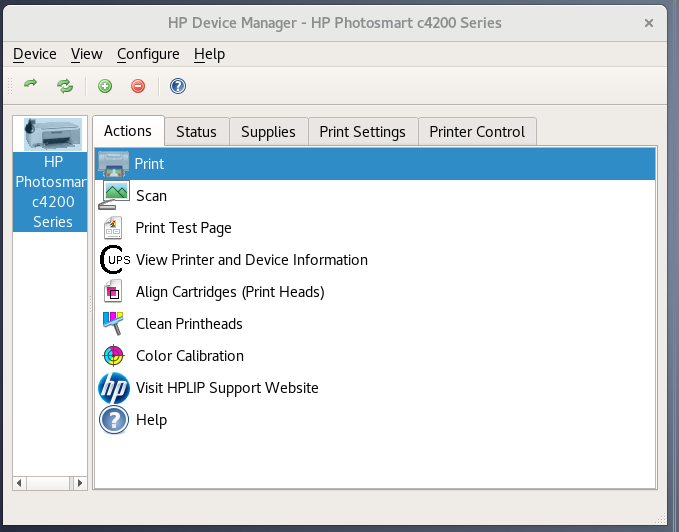Open the Device menu
The height and width of the screenshot is (532, 679).
point(34,54)
